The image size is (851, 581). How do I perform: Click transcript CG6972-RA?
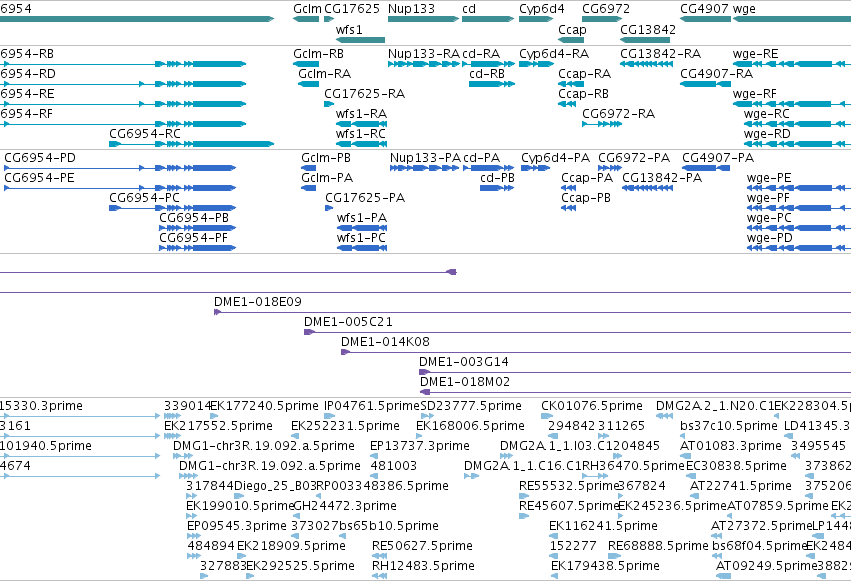[618, 113]
